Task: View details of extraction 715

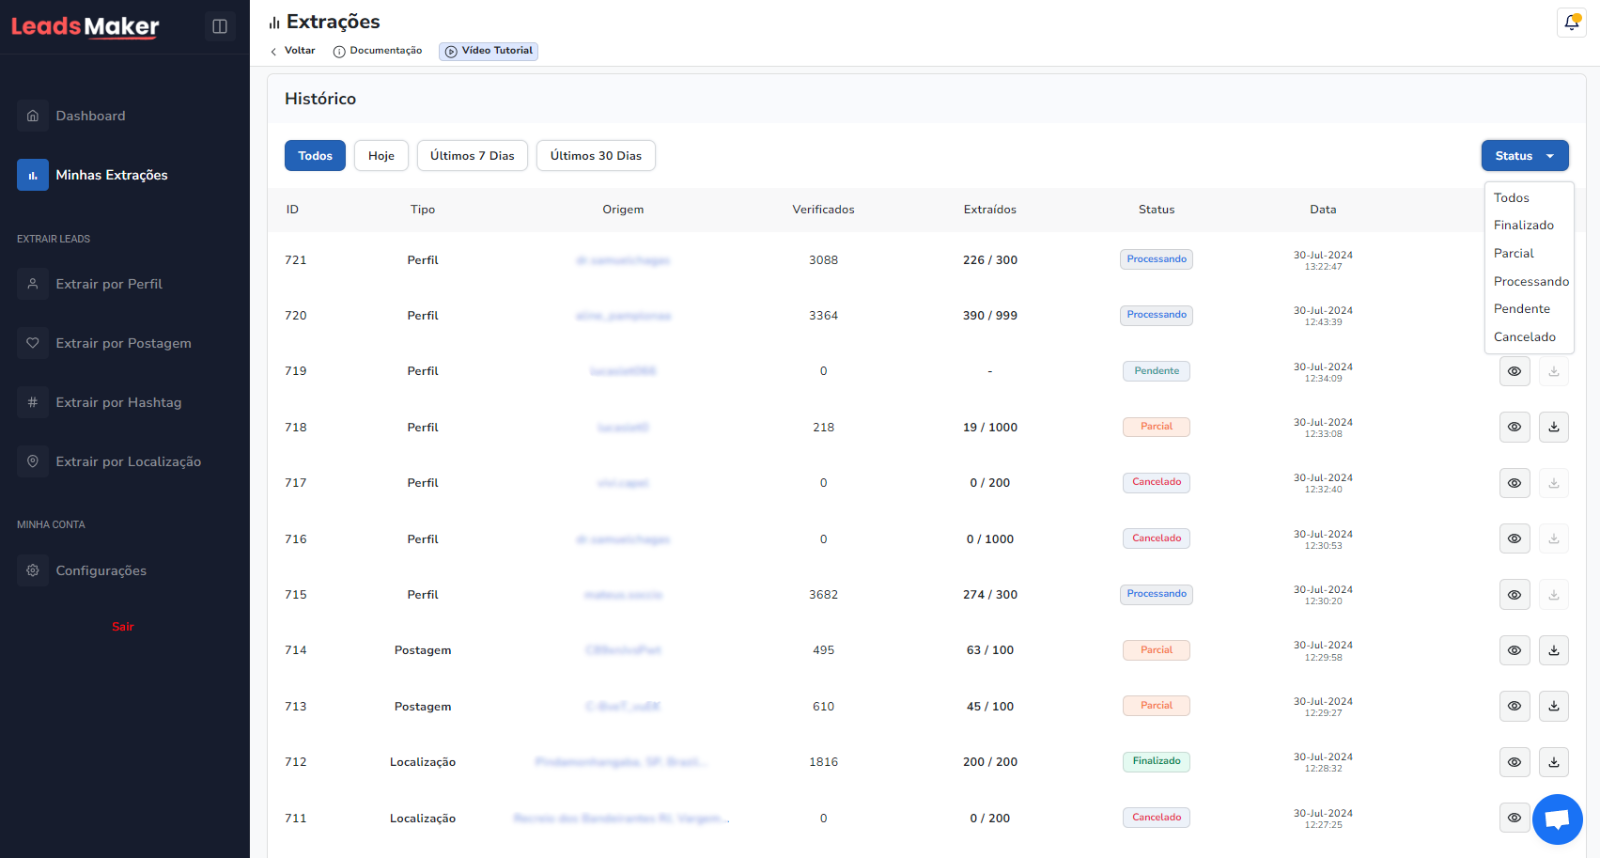Action: click(x=1515, y=595)
